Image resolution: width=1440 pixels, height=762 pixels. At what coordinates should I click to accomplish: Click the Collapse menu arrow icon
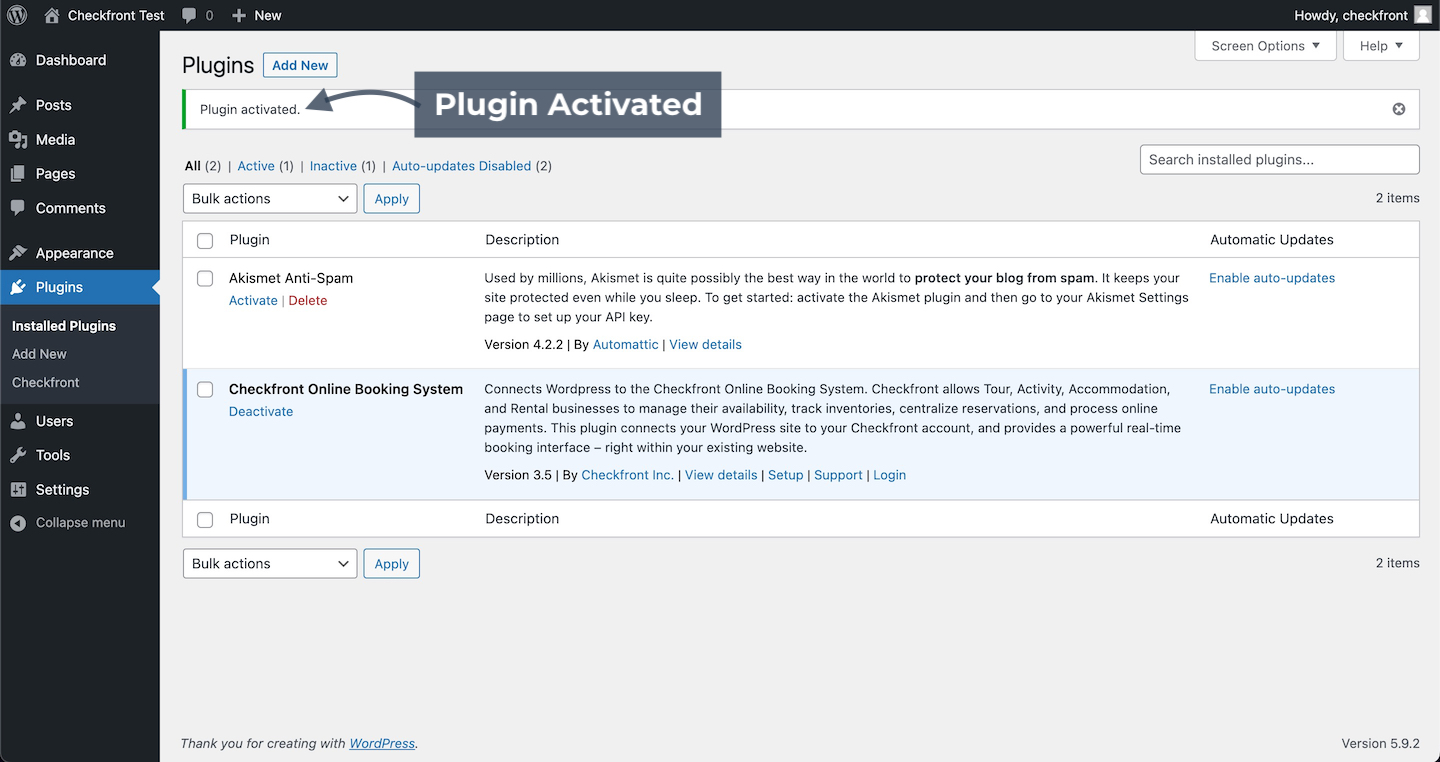(18, 523)
